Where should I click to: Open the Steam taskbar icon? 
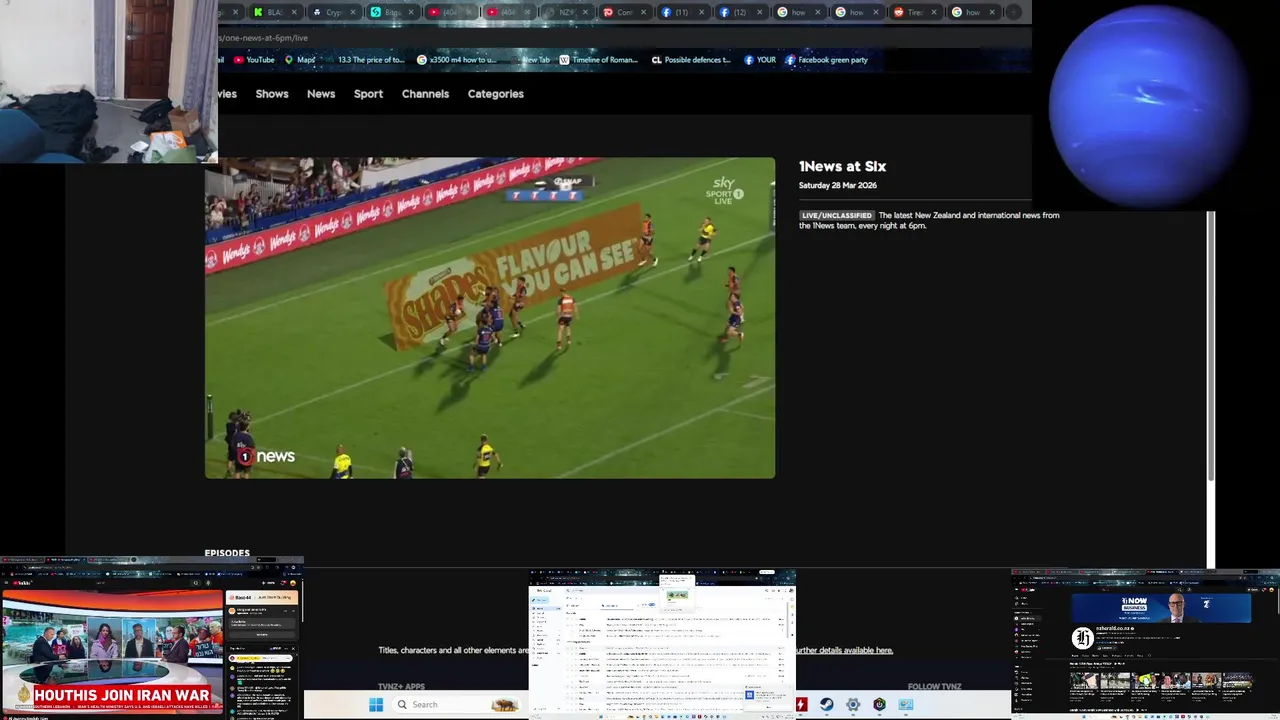point(827,704)
